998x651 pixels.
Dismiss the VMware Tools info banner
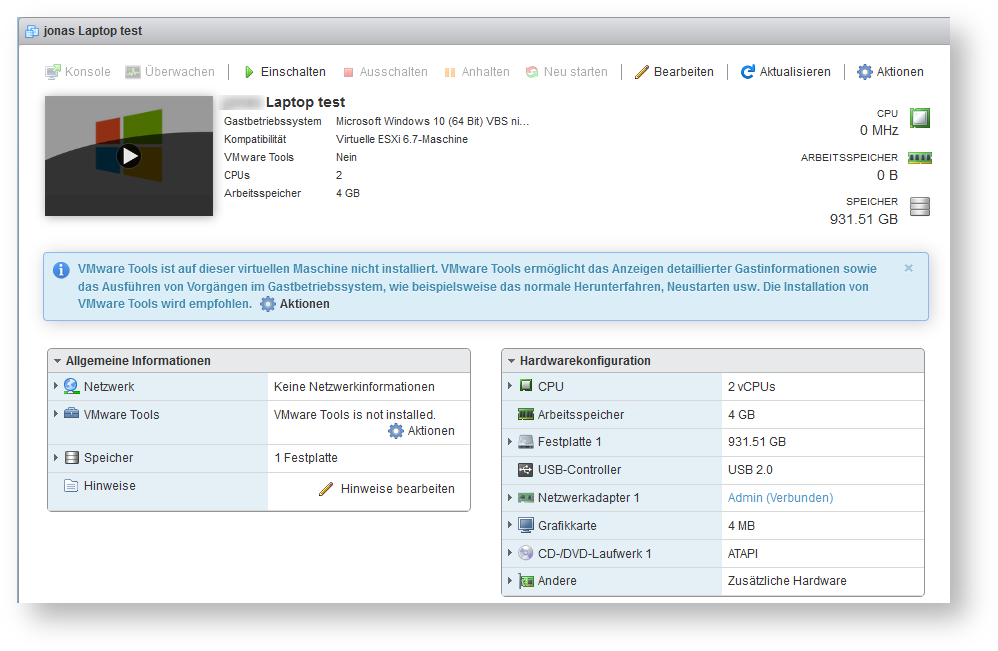[x=908, y=268]
